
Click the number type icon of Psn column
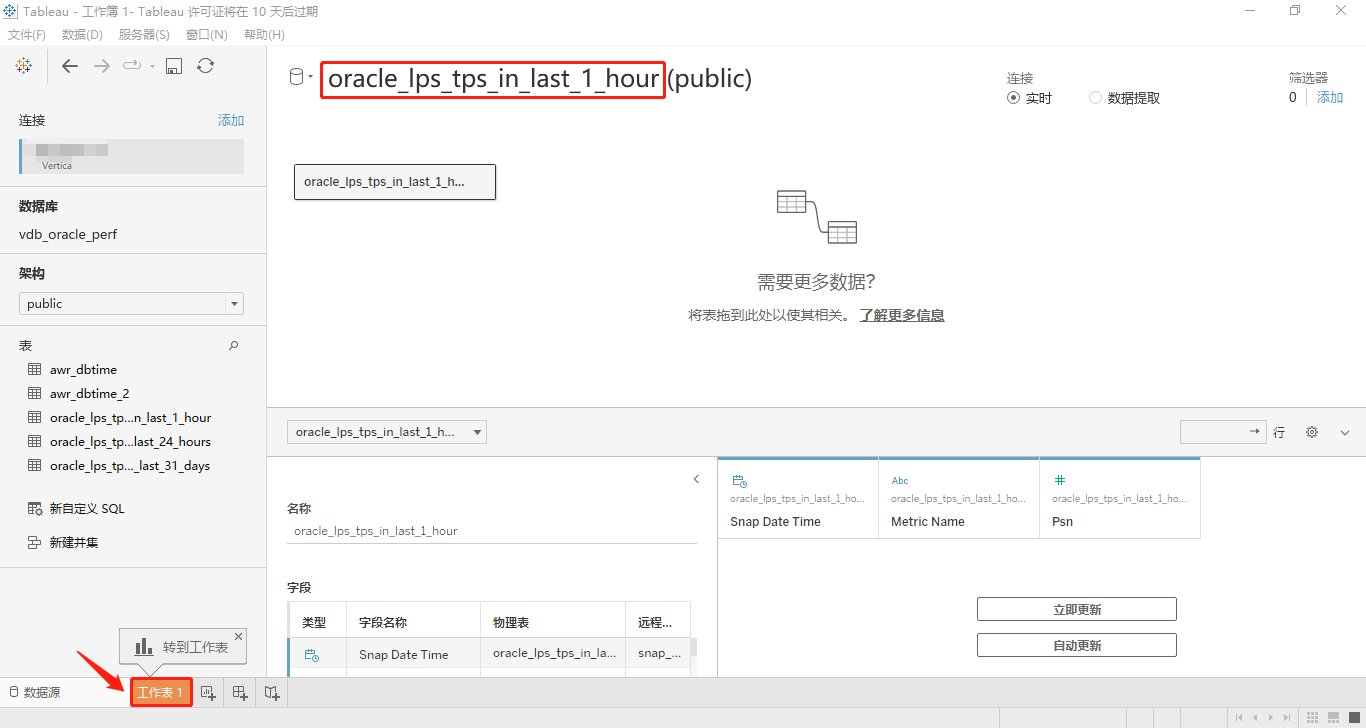[x=1060, y=481]
